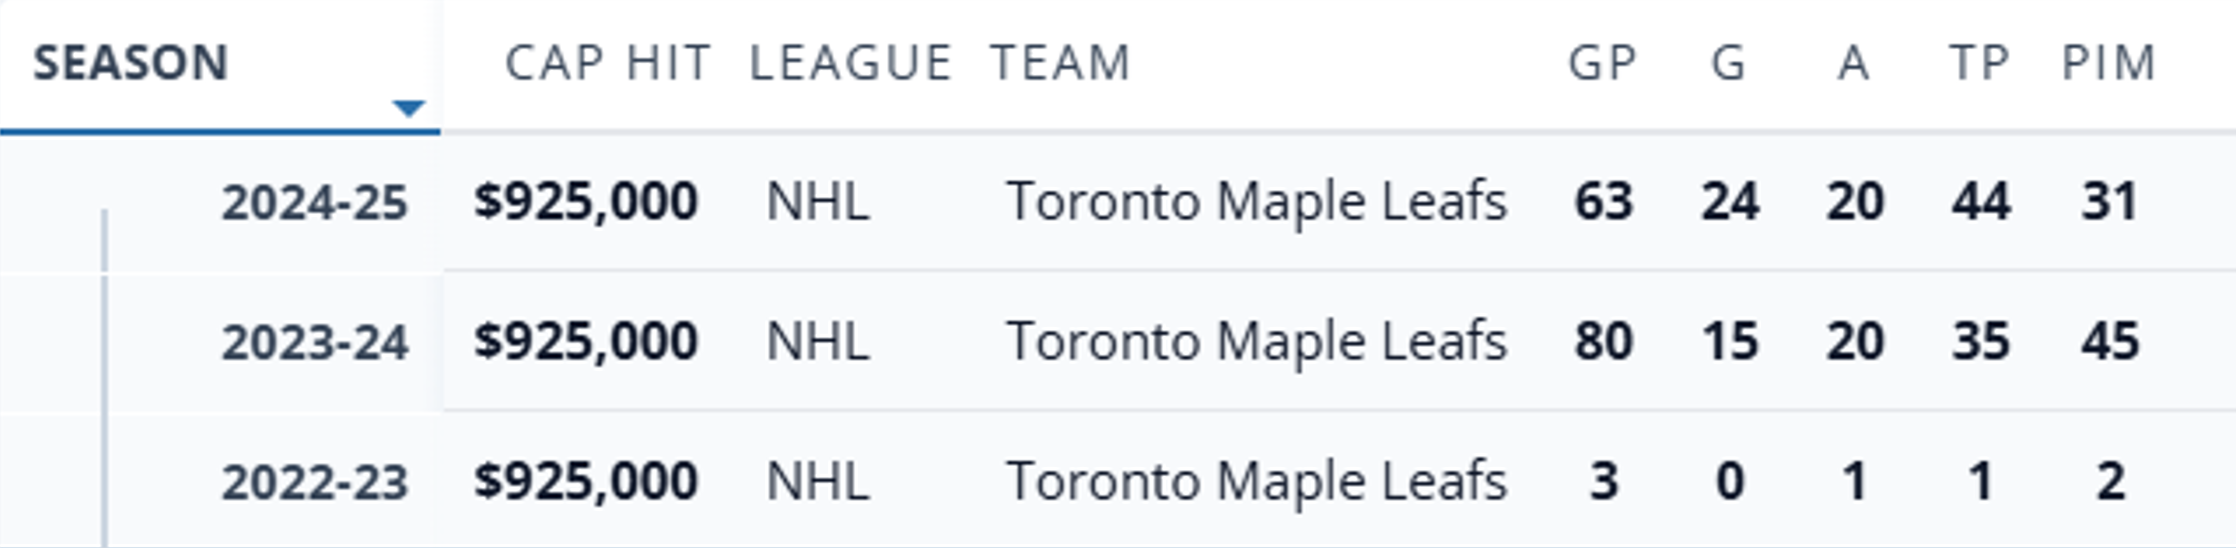Viewport: 2236px width, 548px height.
Task: Click NHL league link in 2024-25 row
Action: tap(817, 201)
